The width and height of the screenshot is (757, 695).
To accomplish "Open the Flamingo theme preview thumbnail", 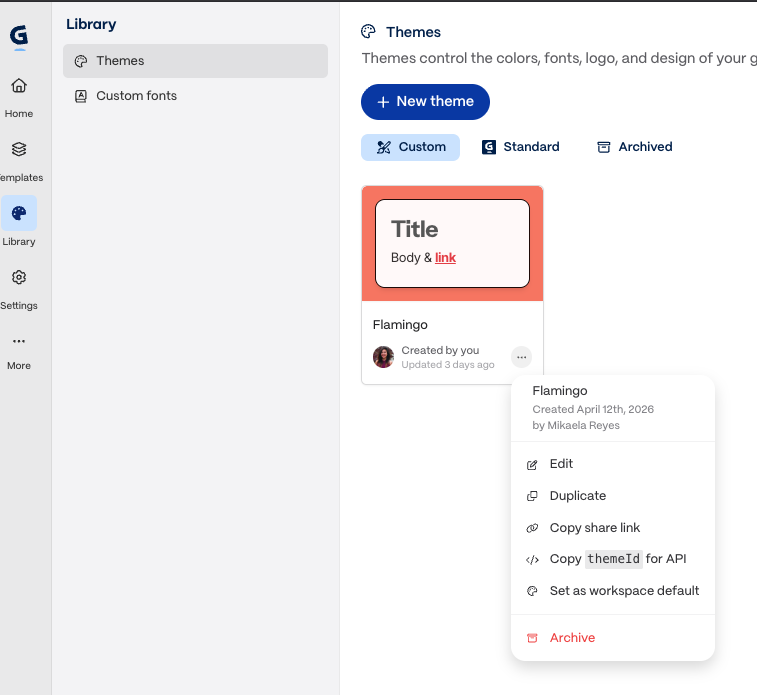I will [x=452, y=244].
